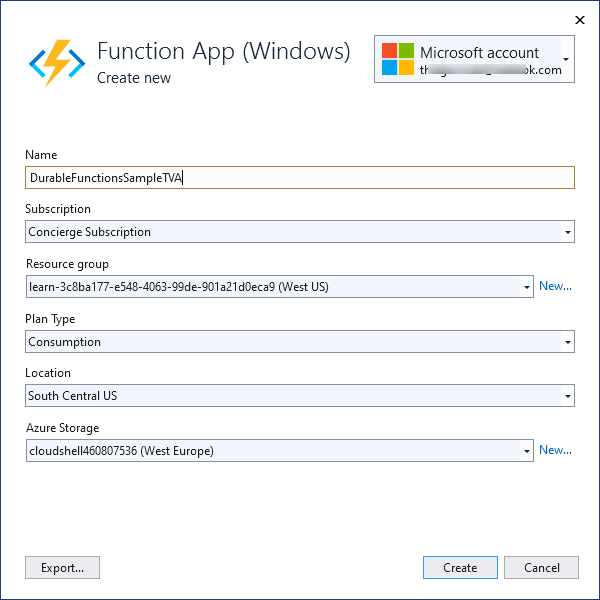This screenshot has height=600, width=600.
Task: Click the 'Location' label
Action: click(48, 373)
